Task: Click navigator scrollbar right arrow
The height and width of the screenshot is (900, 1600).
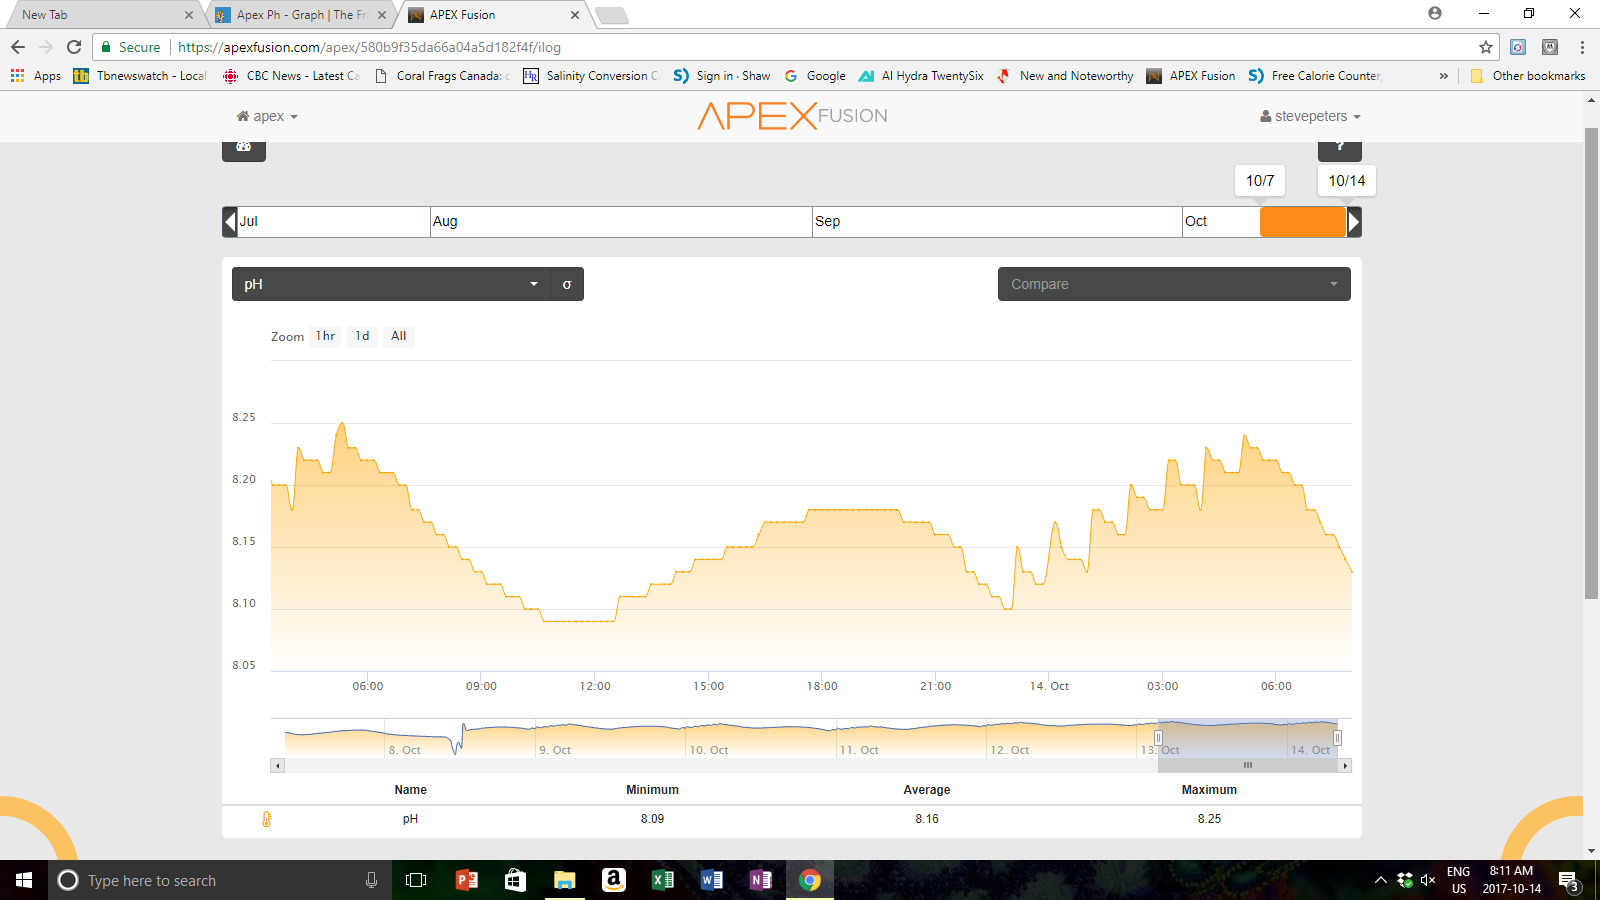Action: tap(1345, 766)
